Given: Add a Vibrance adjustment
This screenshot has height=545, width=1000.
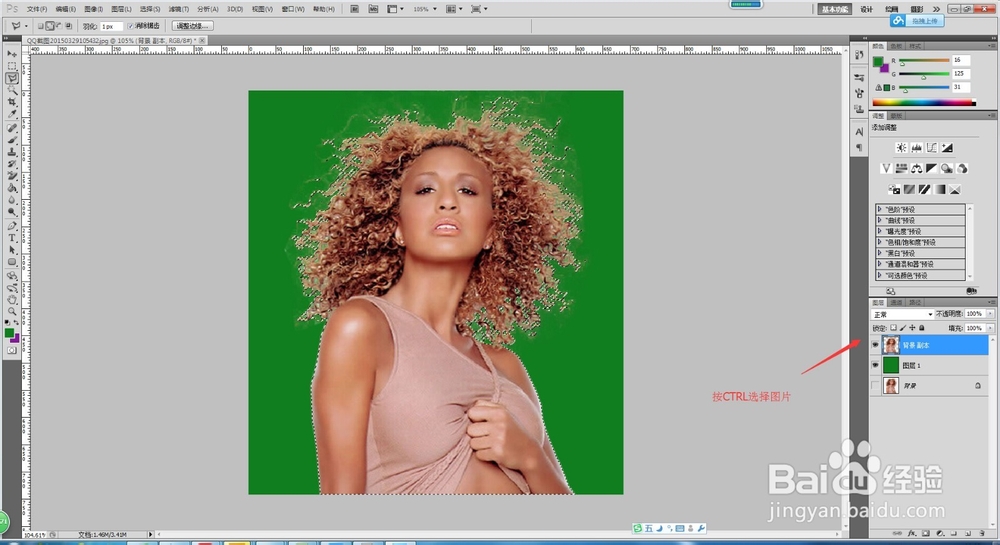Looking at the screenshot, I should click(x=886, y=168).
